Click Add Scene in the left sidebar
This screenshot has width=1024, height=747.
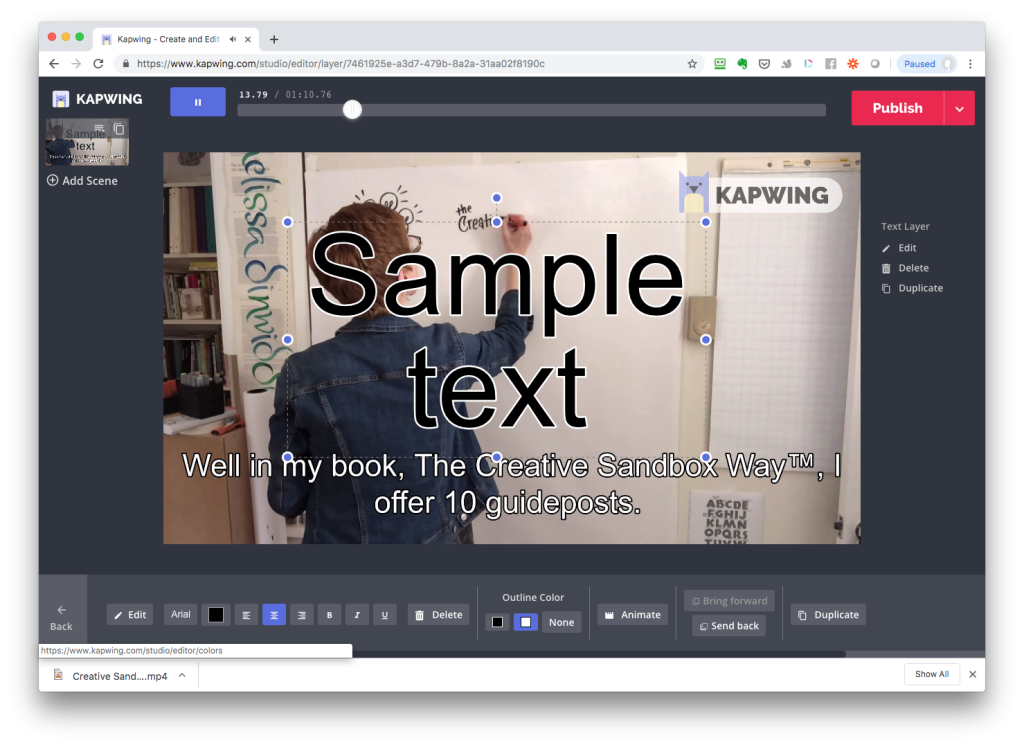click(82, 181)
